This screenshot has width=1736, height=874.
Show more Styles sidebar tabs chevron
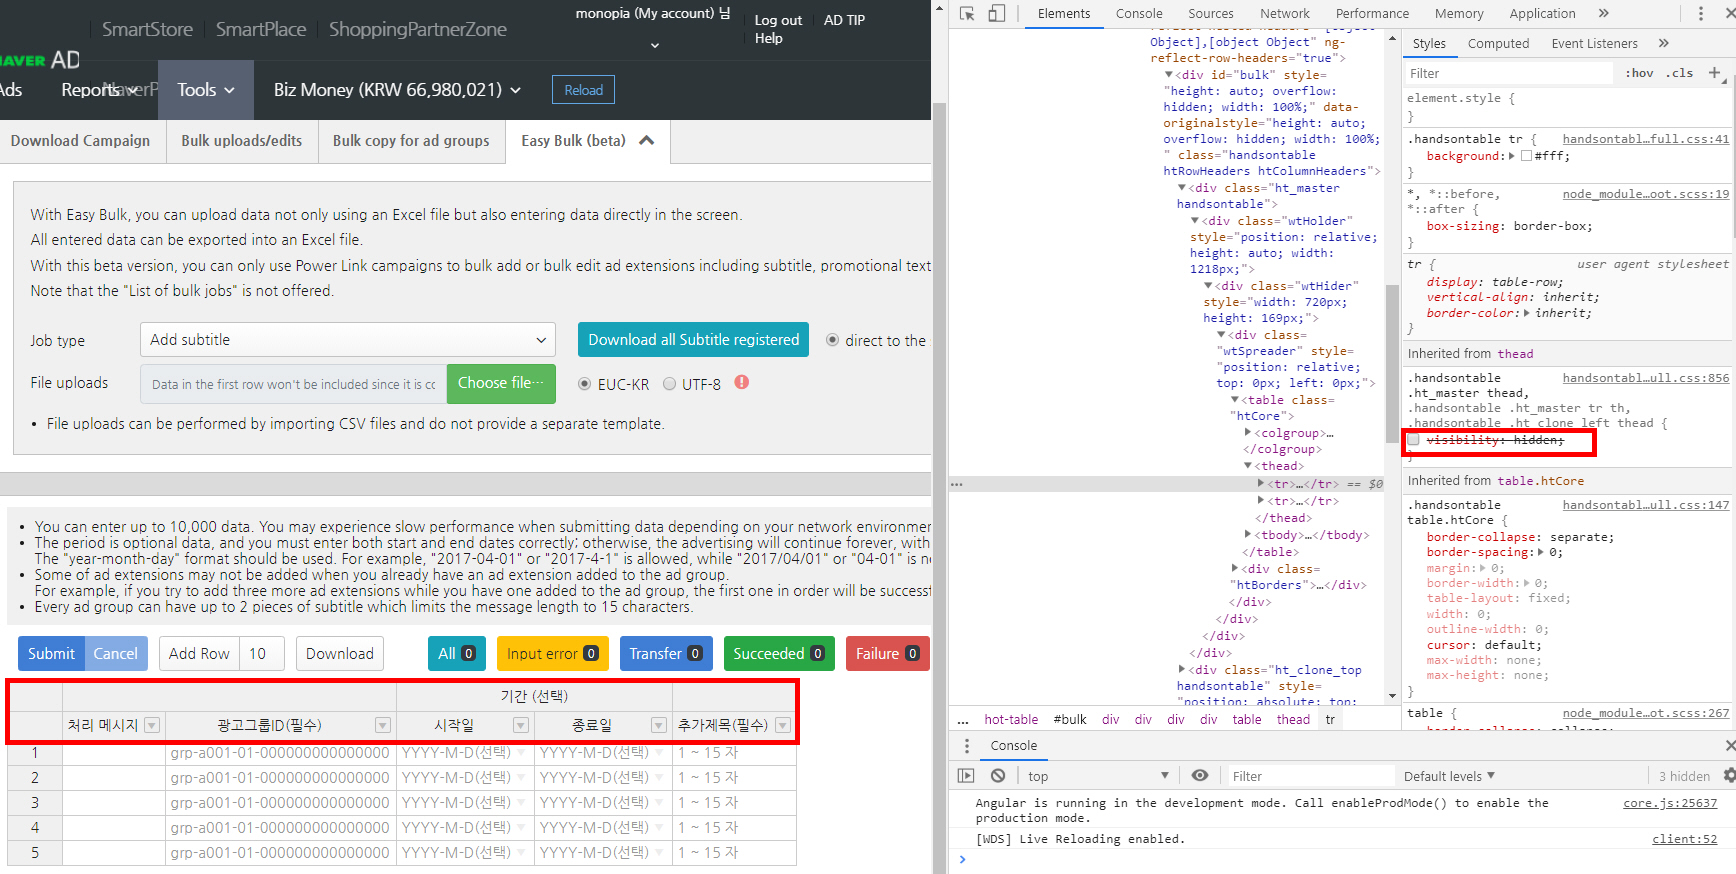(1663, 43)
